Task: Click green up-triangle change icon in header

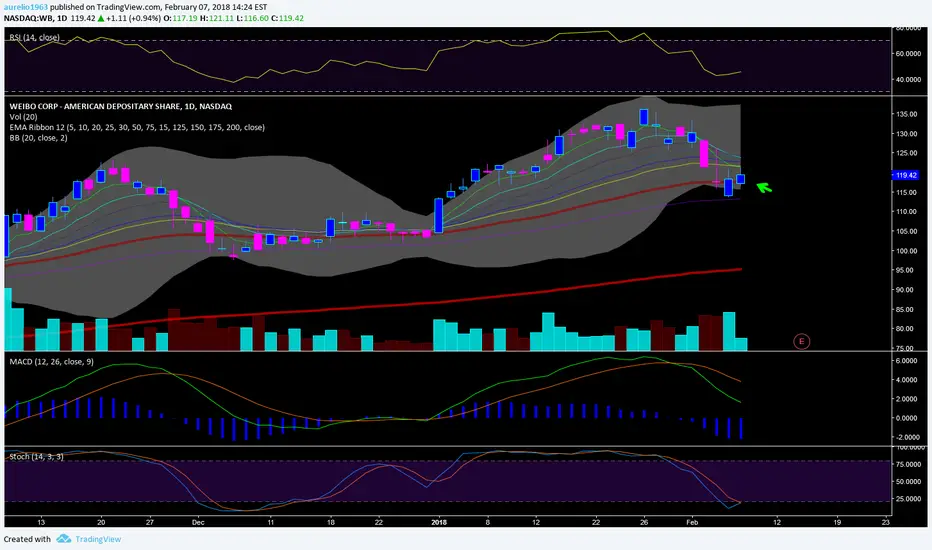Action: click(x=101, y=18)
